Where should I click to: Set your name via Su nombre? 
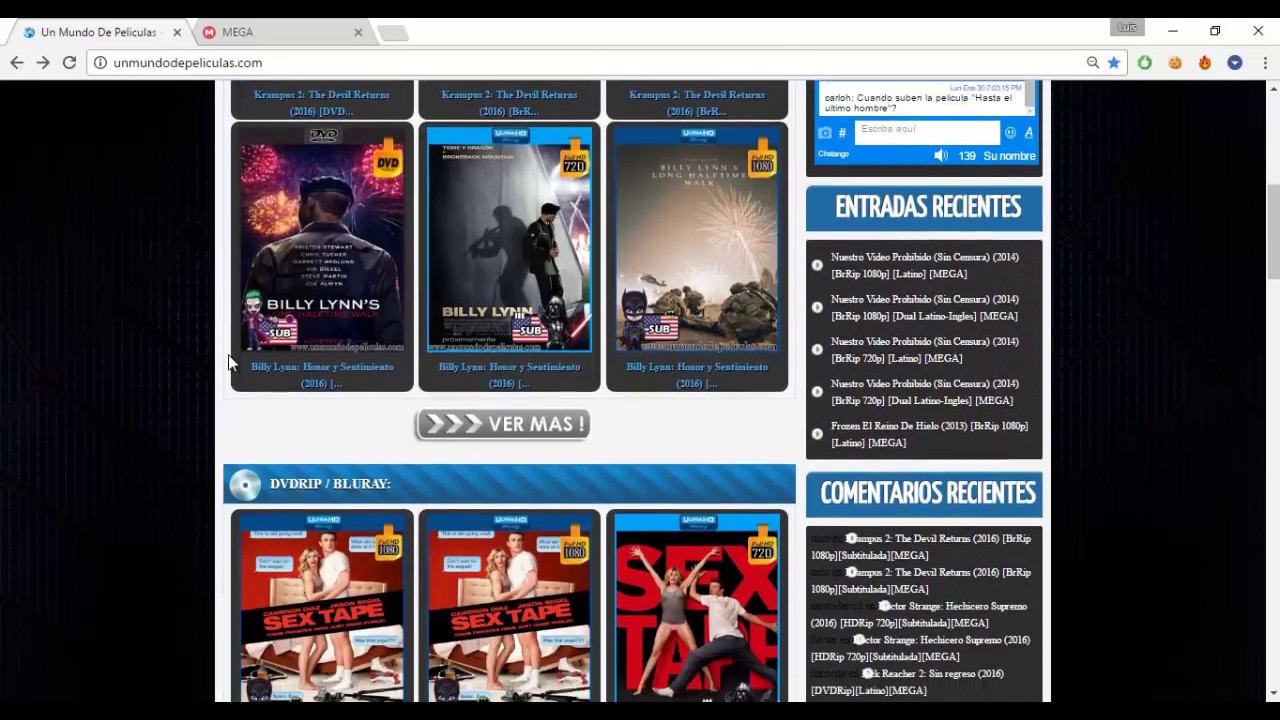(x=1009, y=156)
